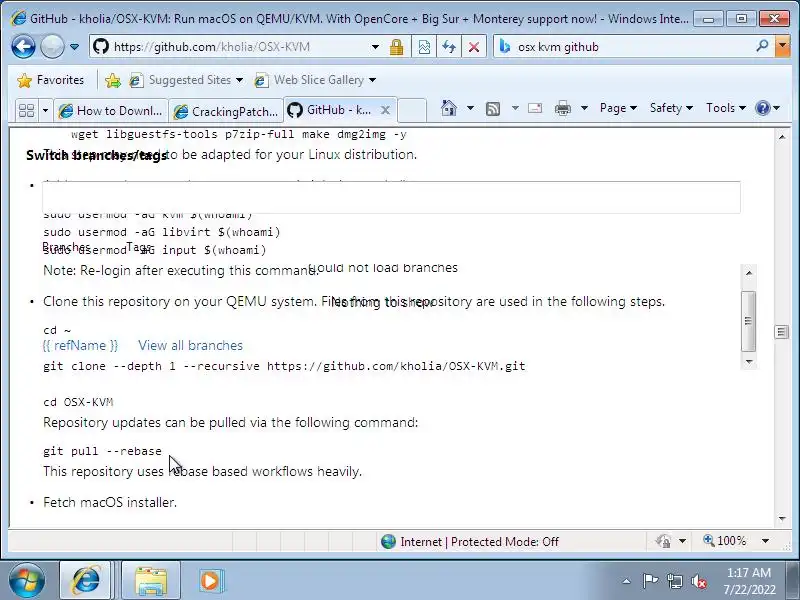Open the tab list dropdown arrow
The width and height of the screenshot is (800, 600).
pyautogui.click(x=45, y=110)
